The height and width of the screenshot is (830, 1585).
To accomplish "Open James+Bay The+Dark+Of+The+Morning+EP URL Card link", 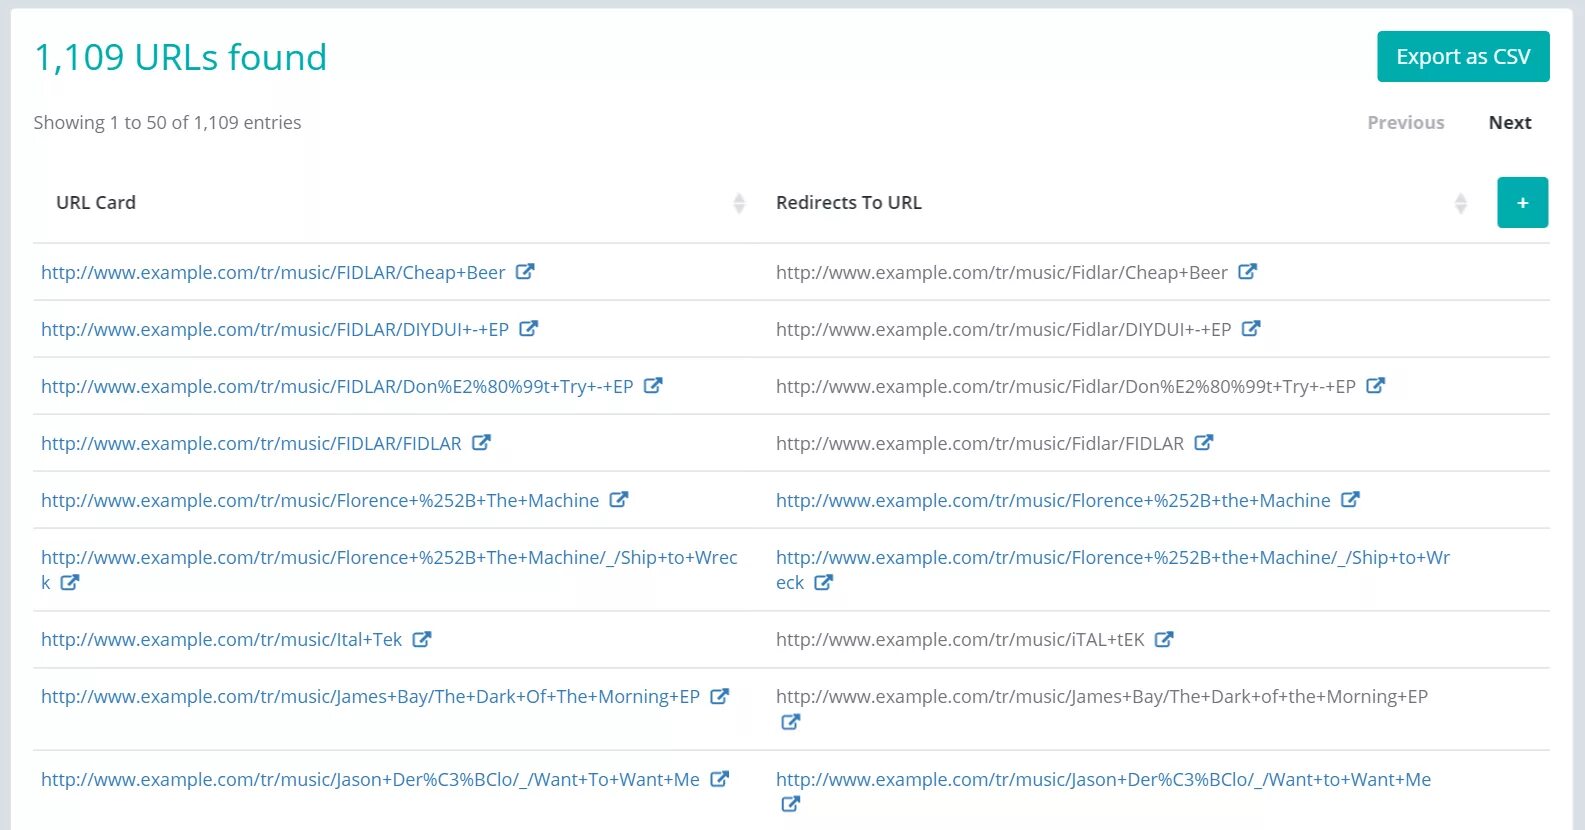I will [370, 697].
